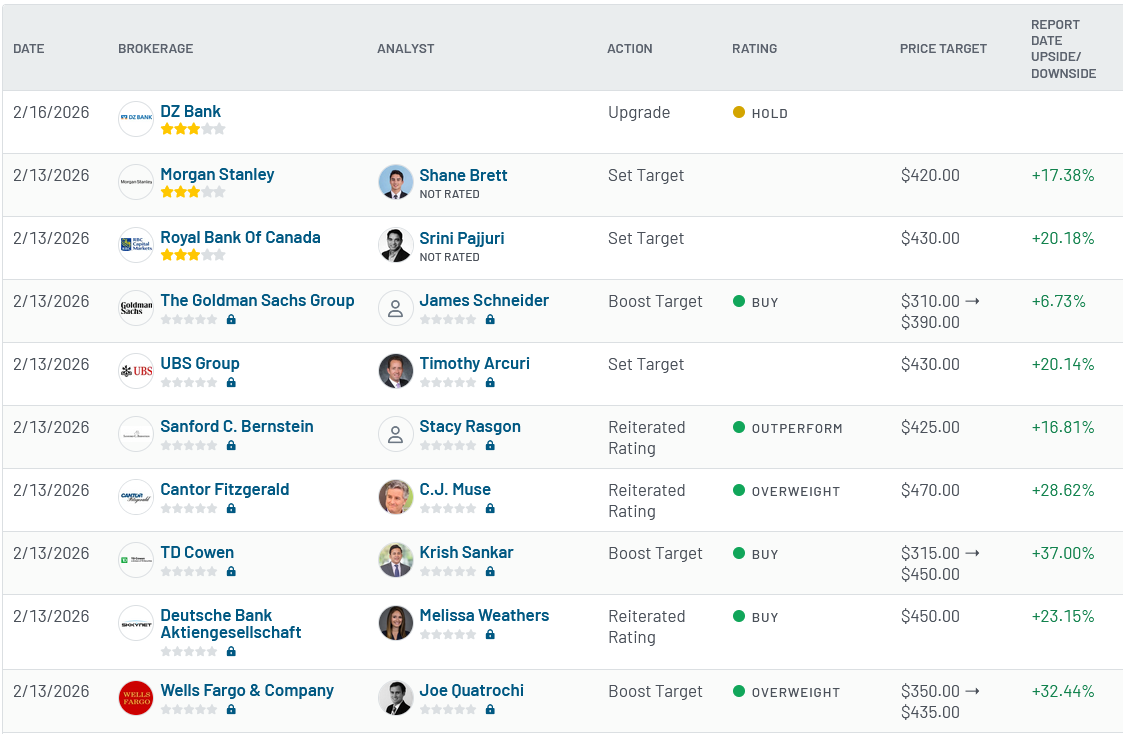The width and height of the screenshot is (1123, 734).
Task: Click Joe Quatrochi's profile photo
Action: click(396, 698)
